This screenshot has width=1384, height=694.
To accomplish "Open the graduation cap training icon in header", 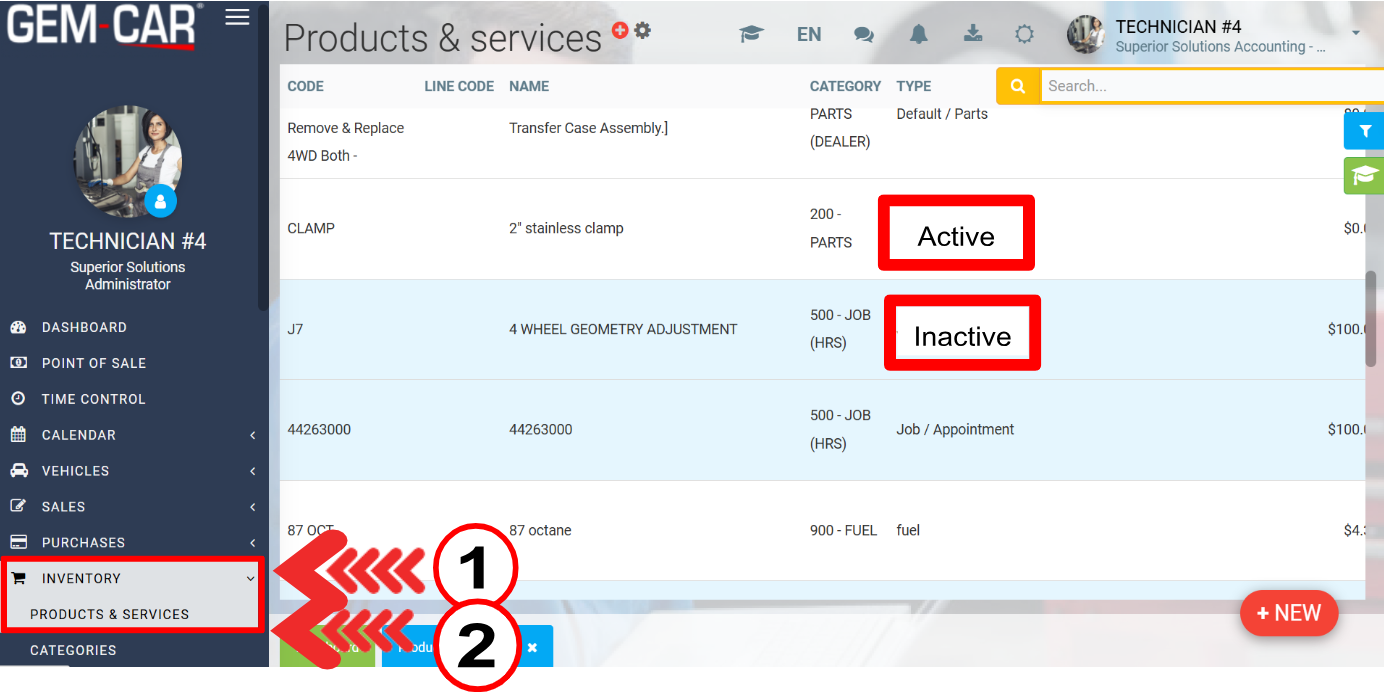I will click(750, 34).
